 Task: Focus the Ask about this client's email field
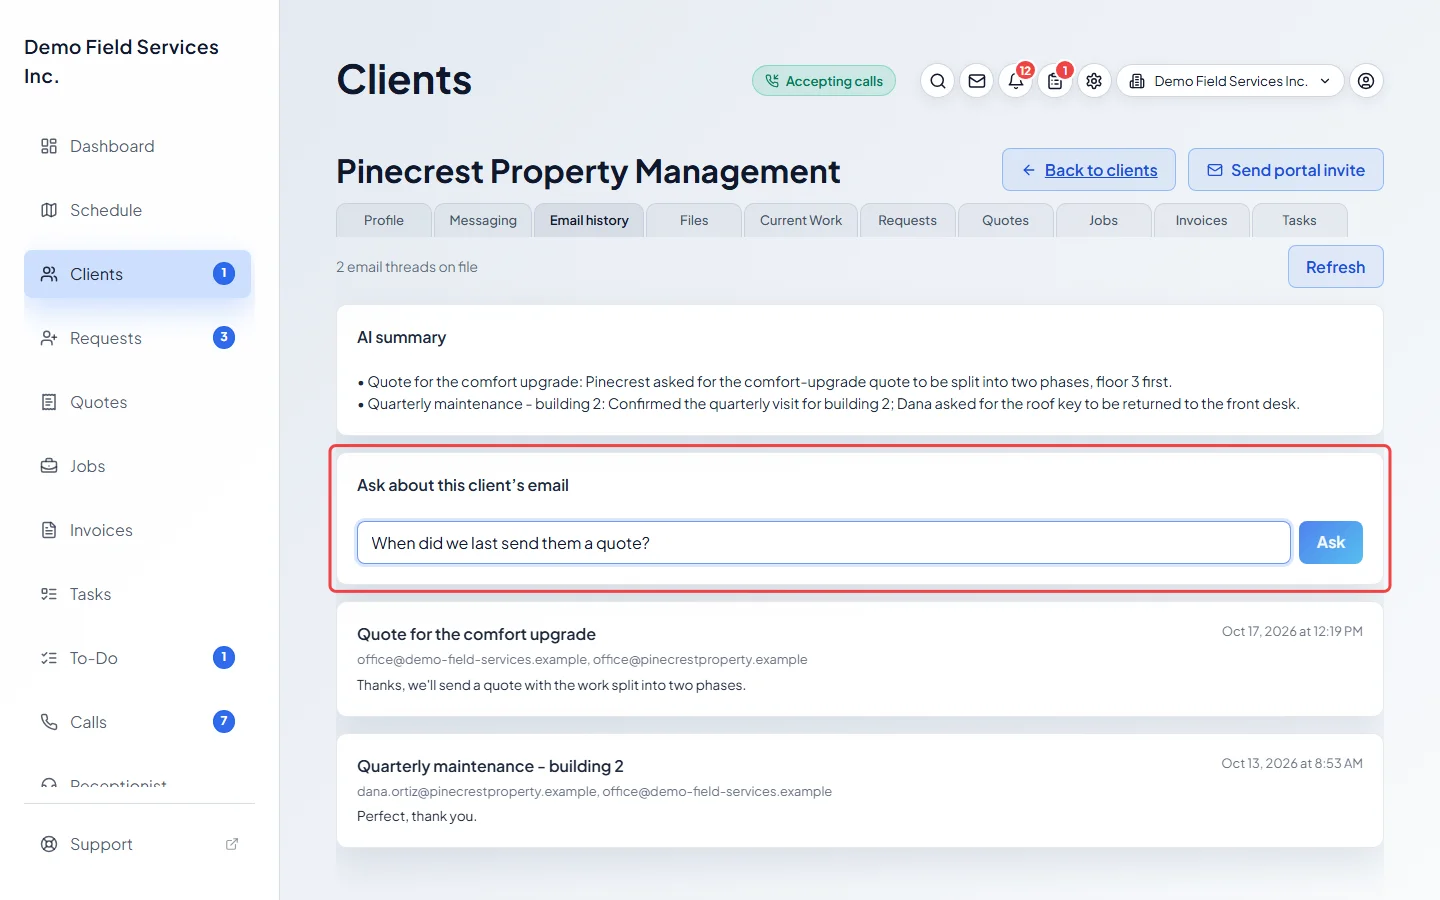824,542
